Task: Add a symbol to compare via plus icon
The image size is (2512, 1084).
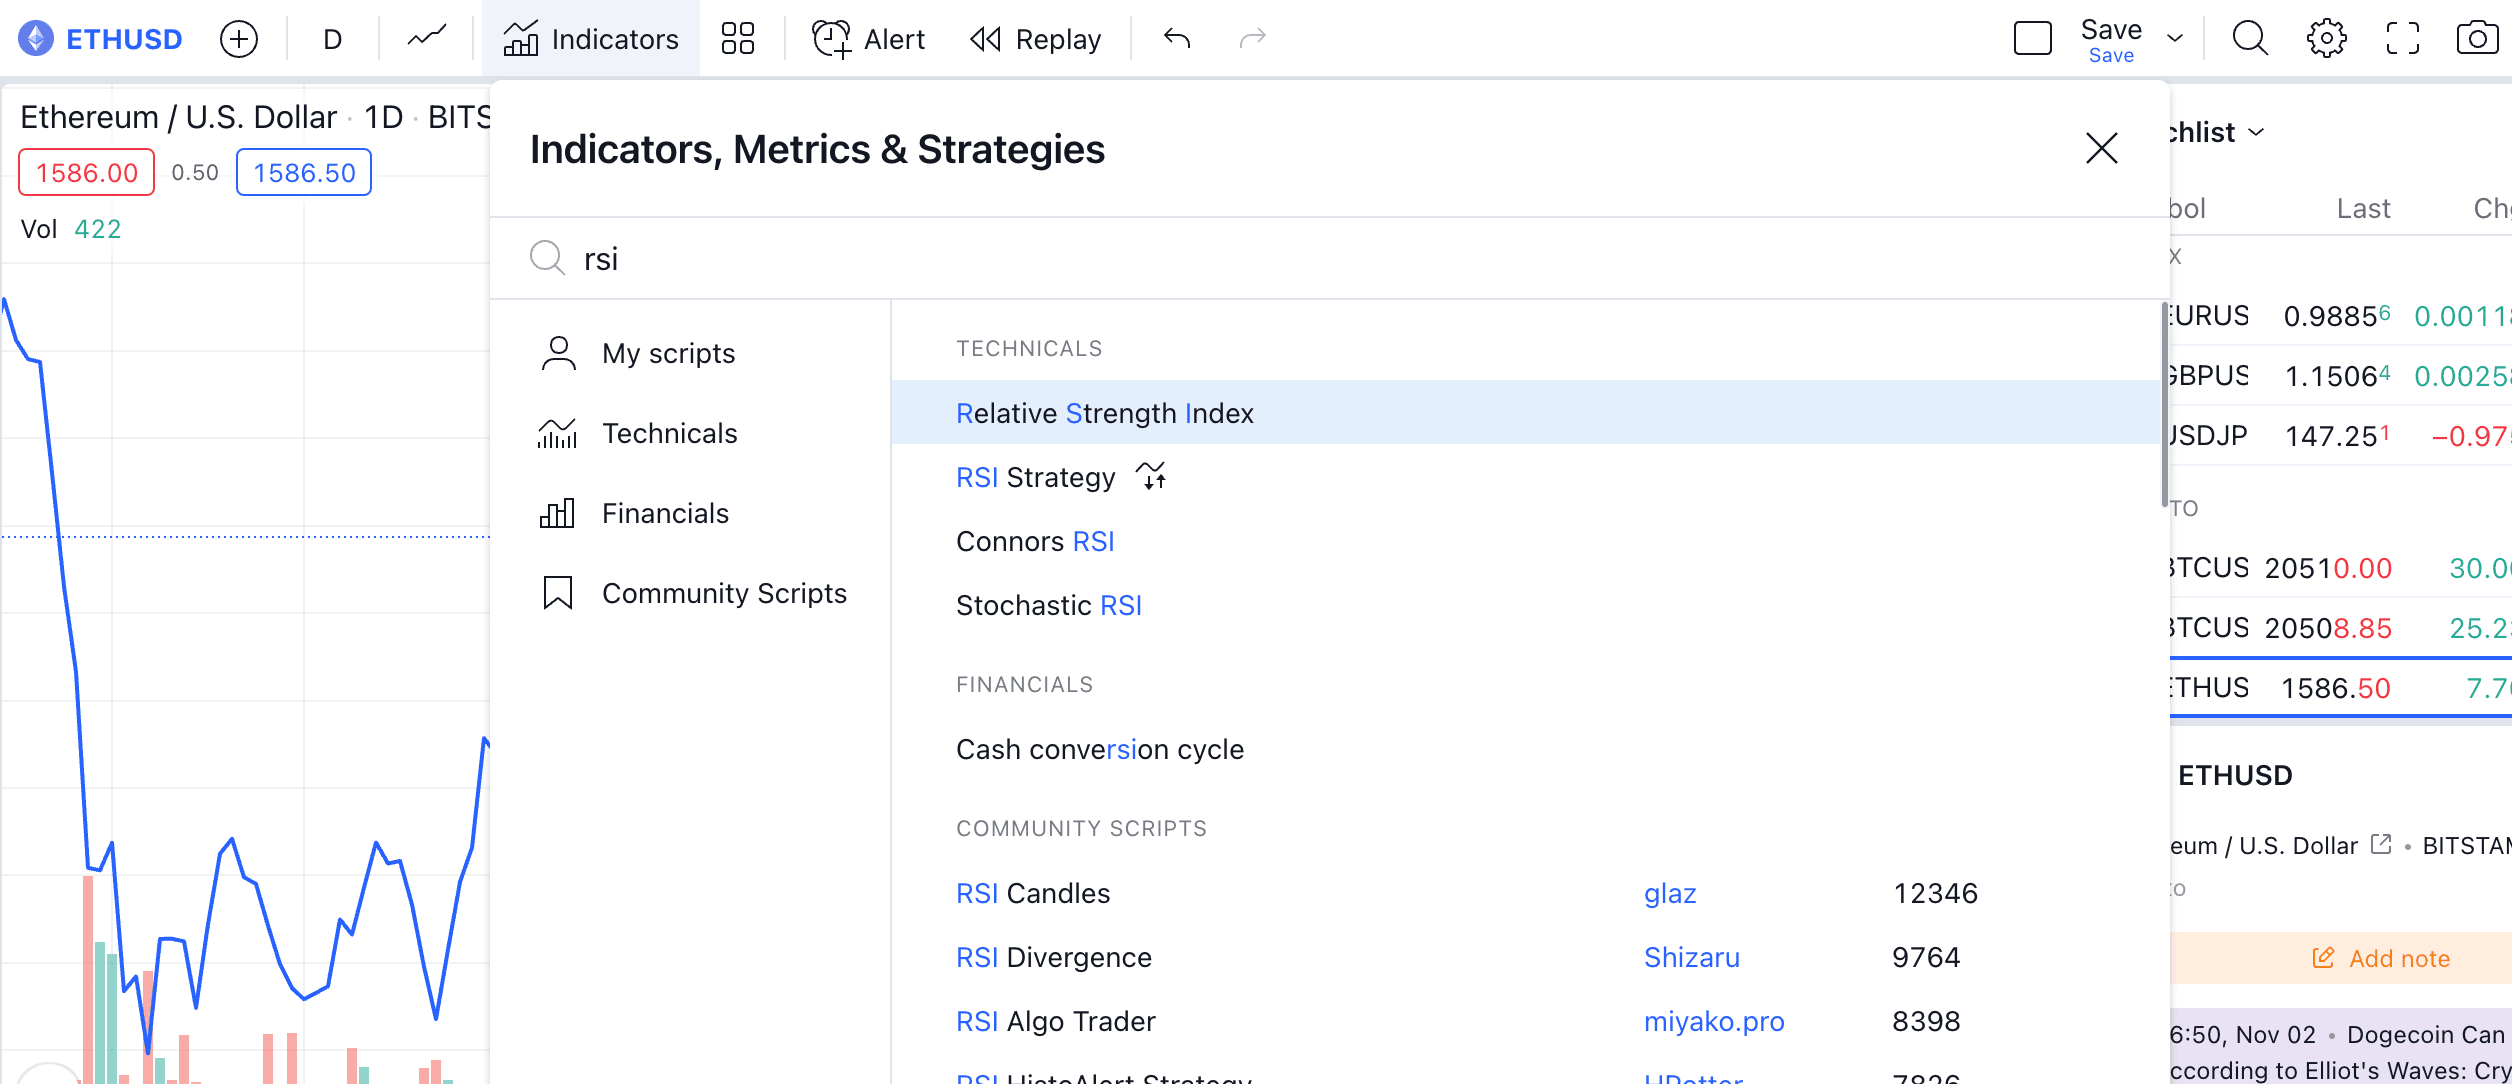Action: pyautogui.click(x=238, y=39)
